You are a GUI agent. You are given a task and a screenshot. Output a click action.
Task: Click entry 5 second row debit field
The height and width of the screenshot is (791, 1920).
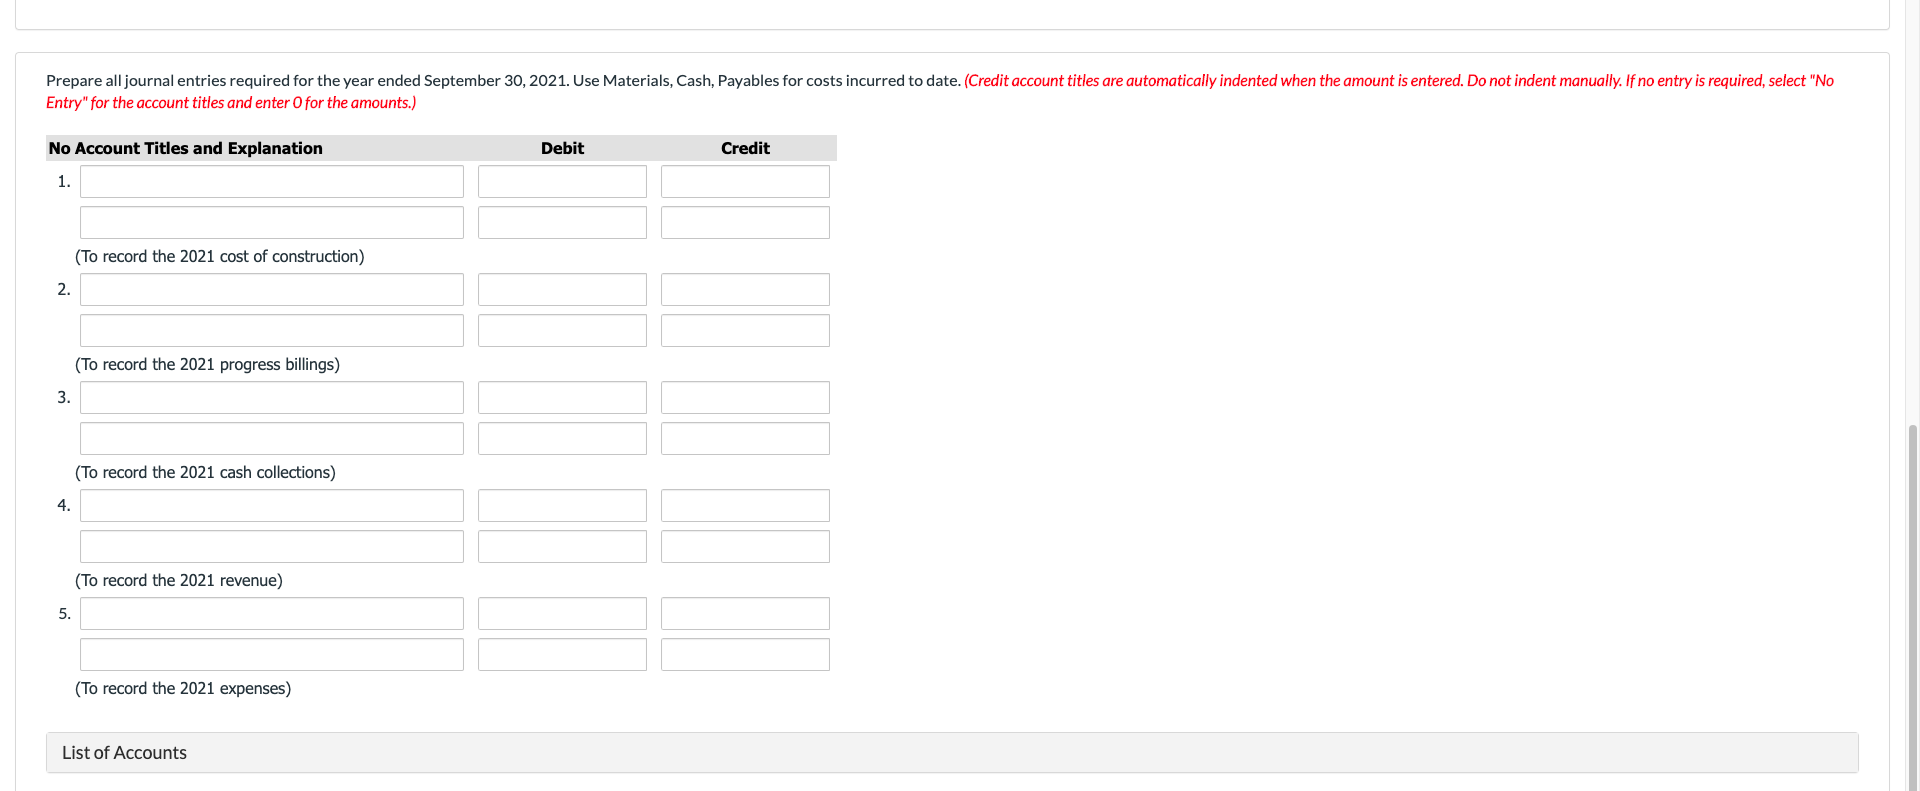click(x=562, y=654)
